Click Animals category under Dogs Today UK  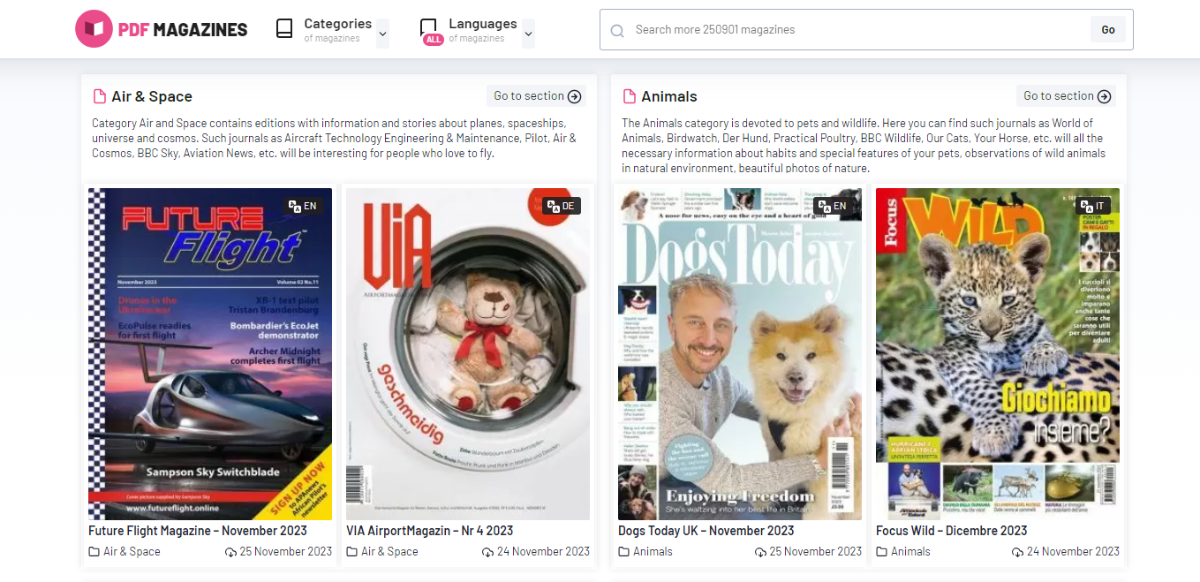645,551
